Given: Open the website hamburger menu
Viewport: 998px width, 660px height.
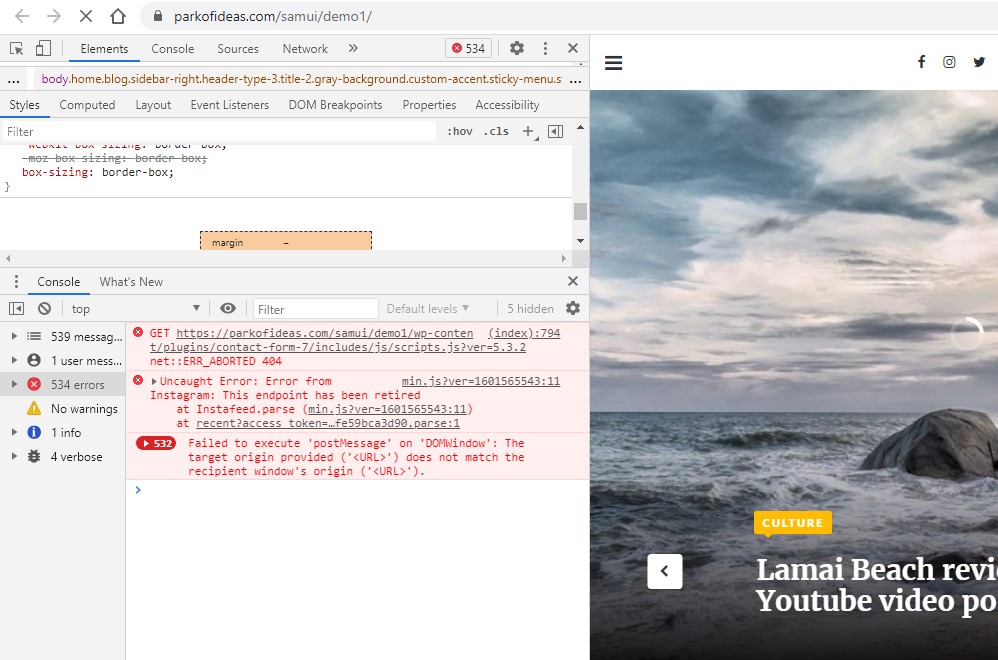Looking at the screenshot, I should click(x=614, y=63).
